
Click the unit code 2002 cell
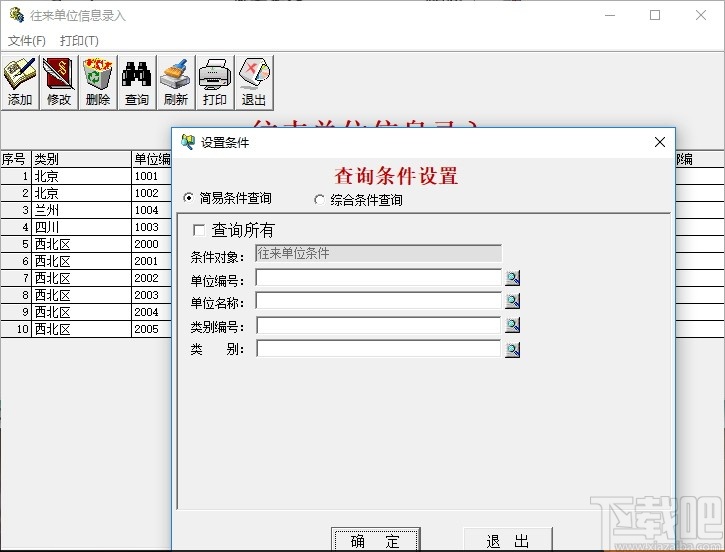pyautogui.click(x=152, y=278)
